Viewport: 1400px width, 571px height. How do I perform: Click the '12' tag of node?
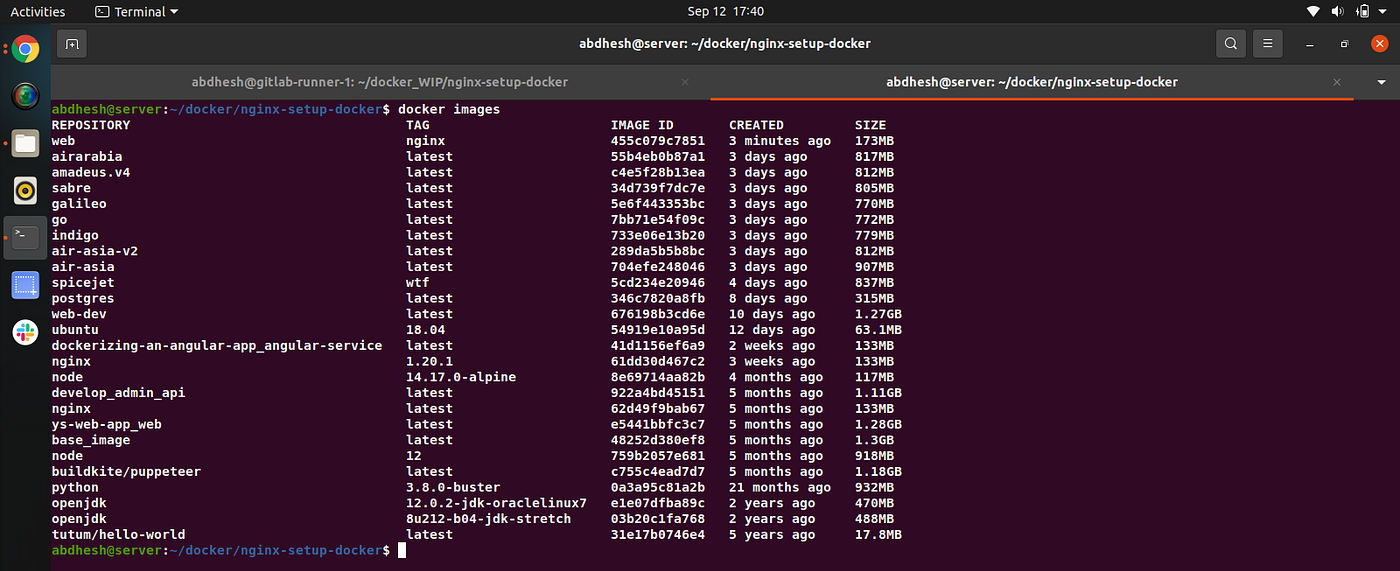click(414, 456)
